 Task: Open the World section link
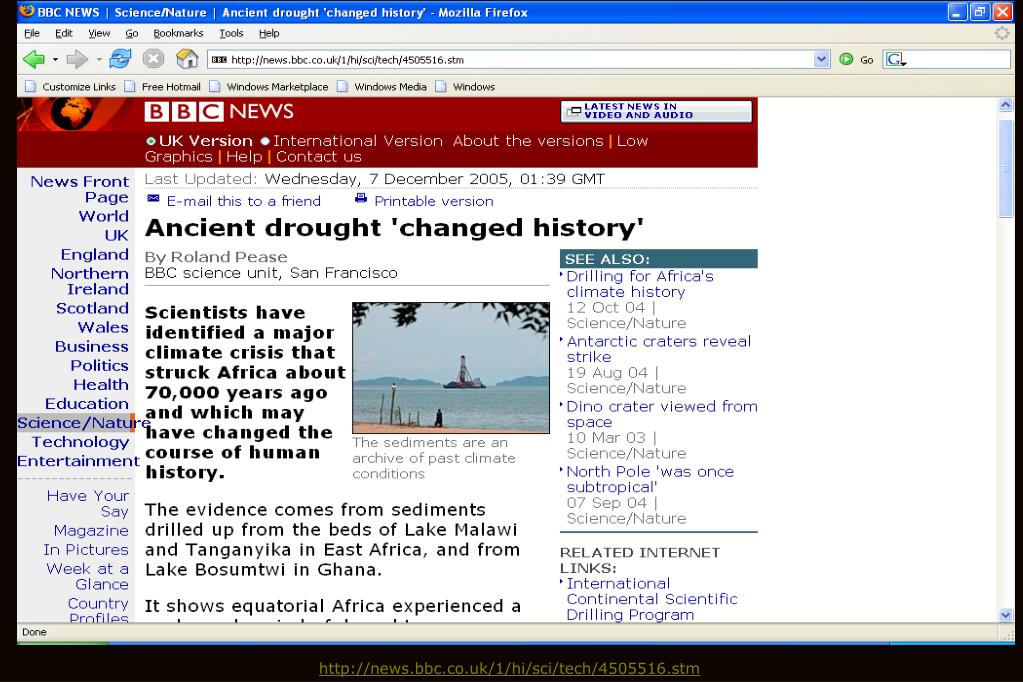[104, 216]
